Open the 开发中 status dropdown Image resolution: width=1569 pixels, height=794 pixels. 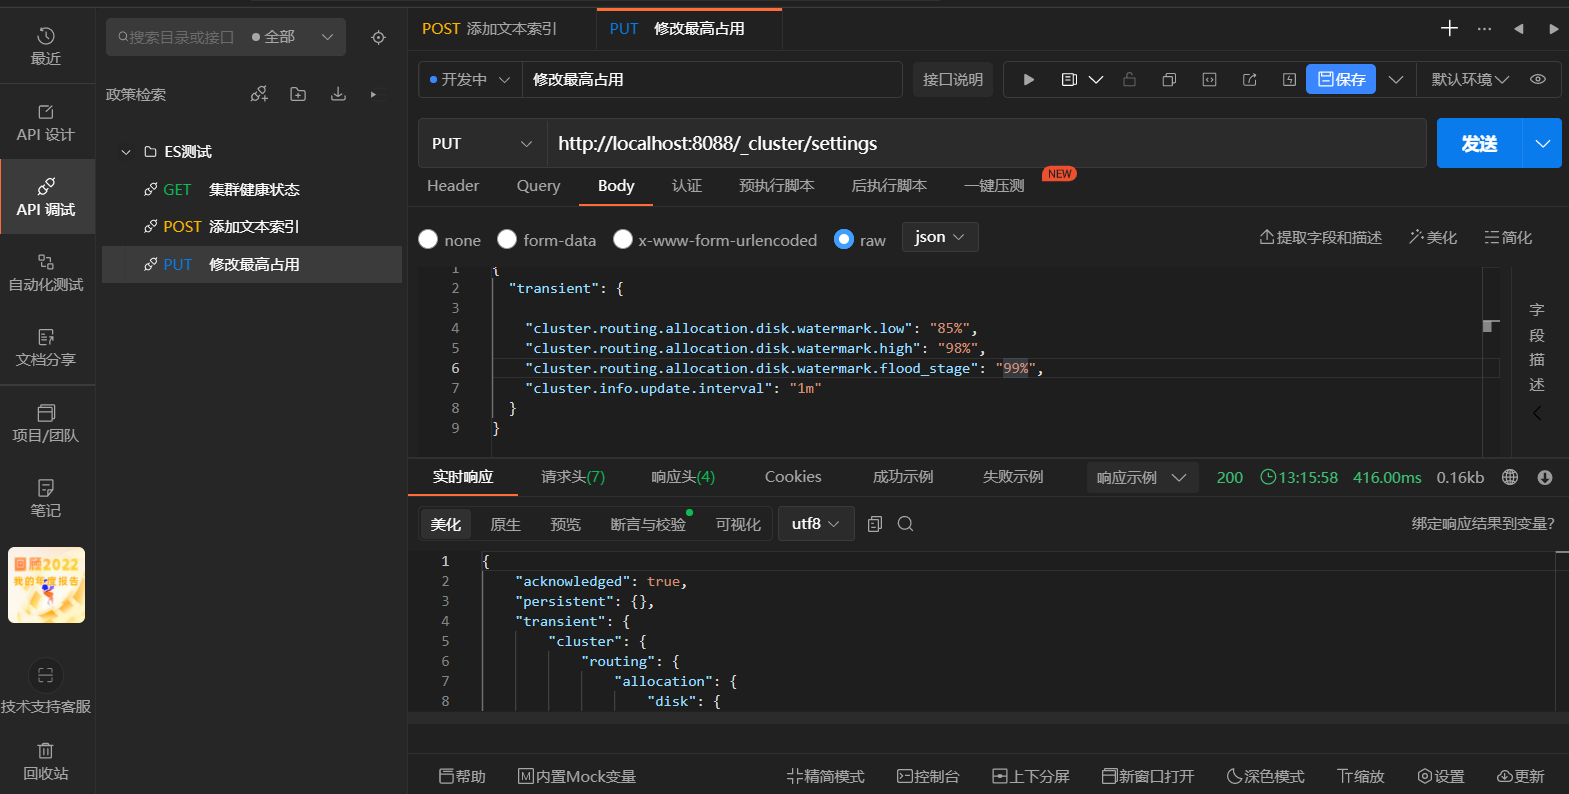coord(470,79)
